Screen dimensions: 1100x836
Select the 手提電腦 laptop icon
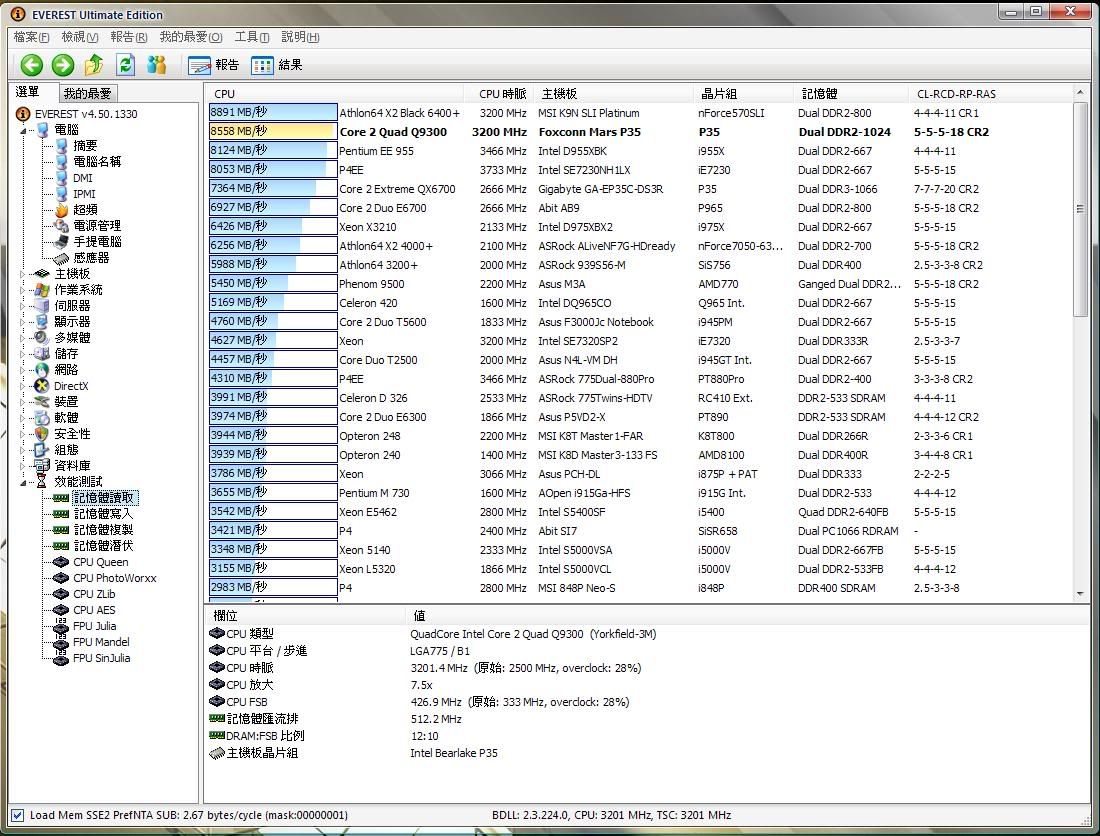click(62, 242)
